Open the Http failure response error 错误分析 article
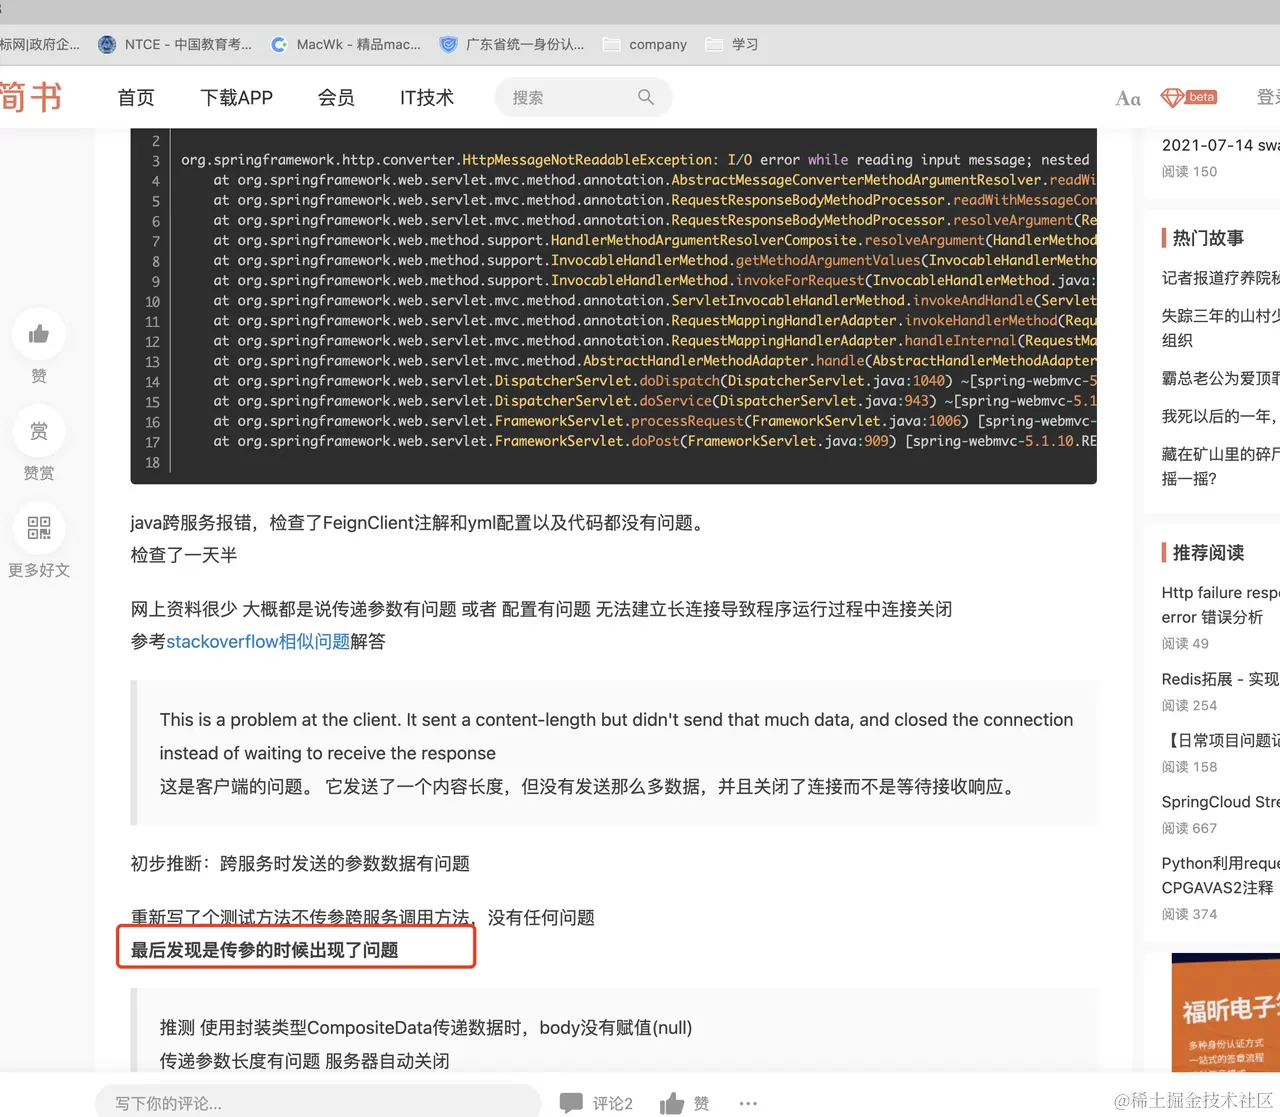The height and width of the screenshot is (1117, 1280). pyautogui.click(x=1220, y=605)
